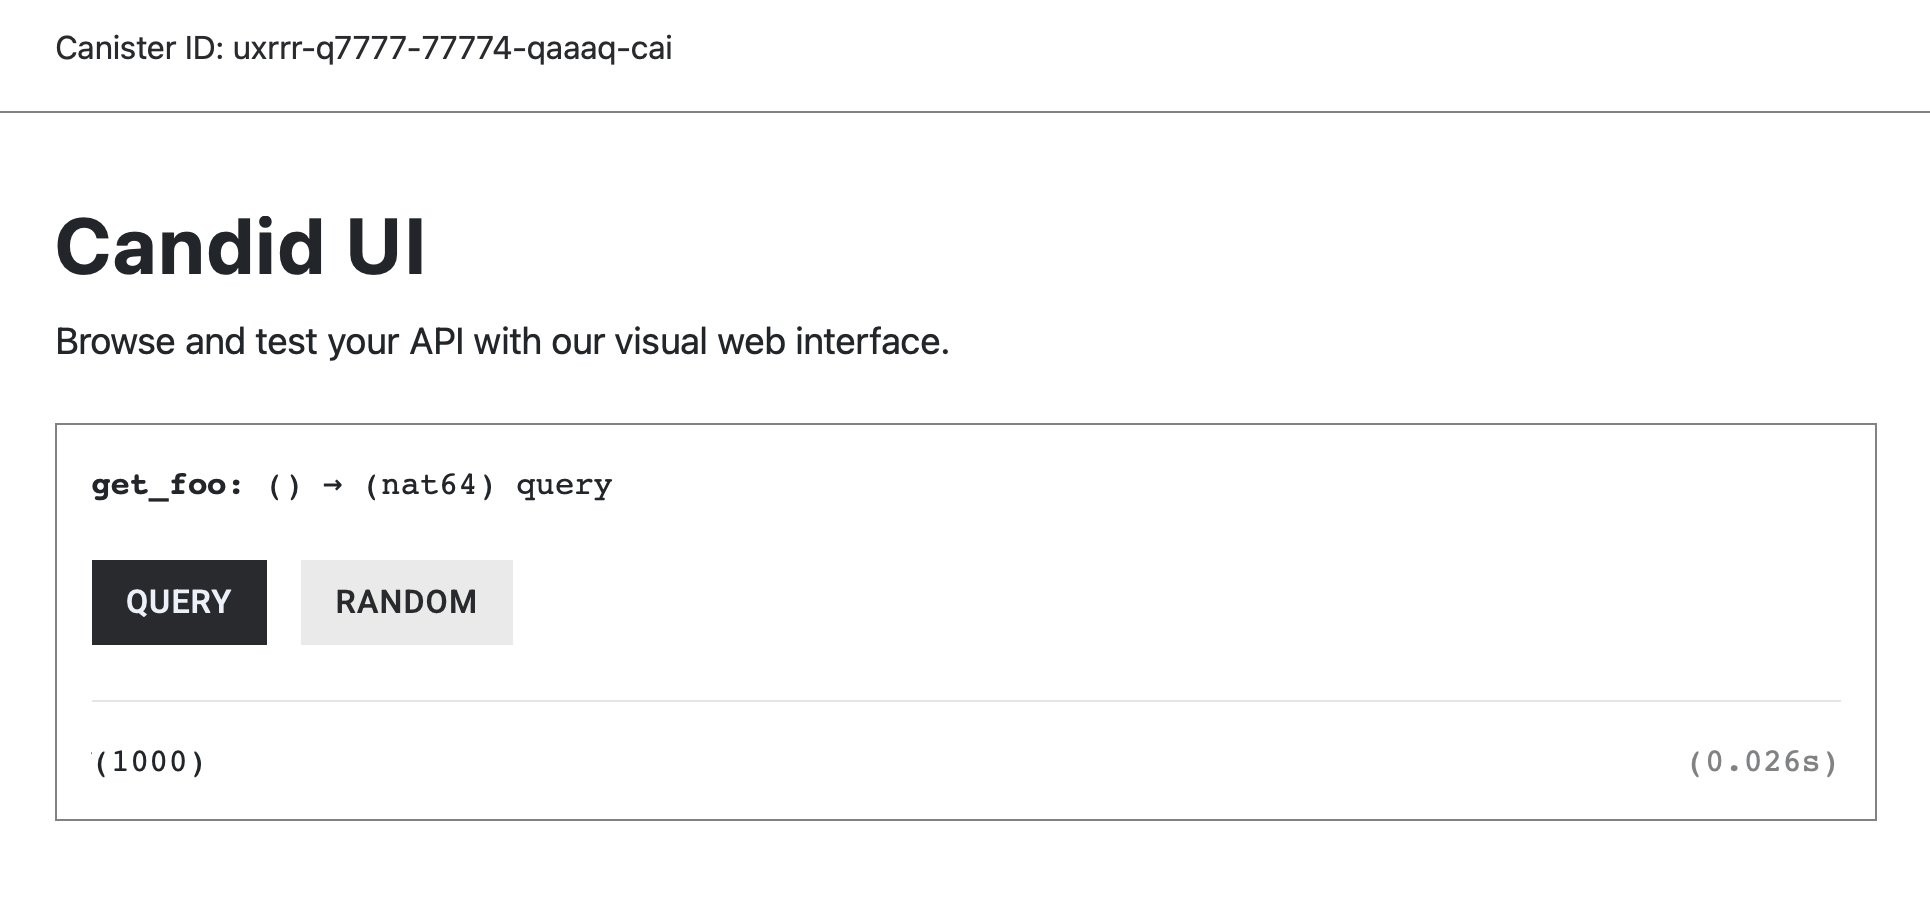Select the nat64 return type text
The width and height of the screenshot is (1930, 916).
pyautogui.click(x=429, y=485)
